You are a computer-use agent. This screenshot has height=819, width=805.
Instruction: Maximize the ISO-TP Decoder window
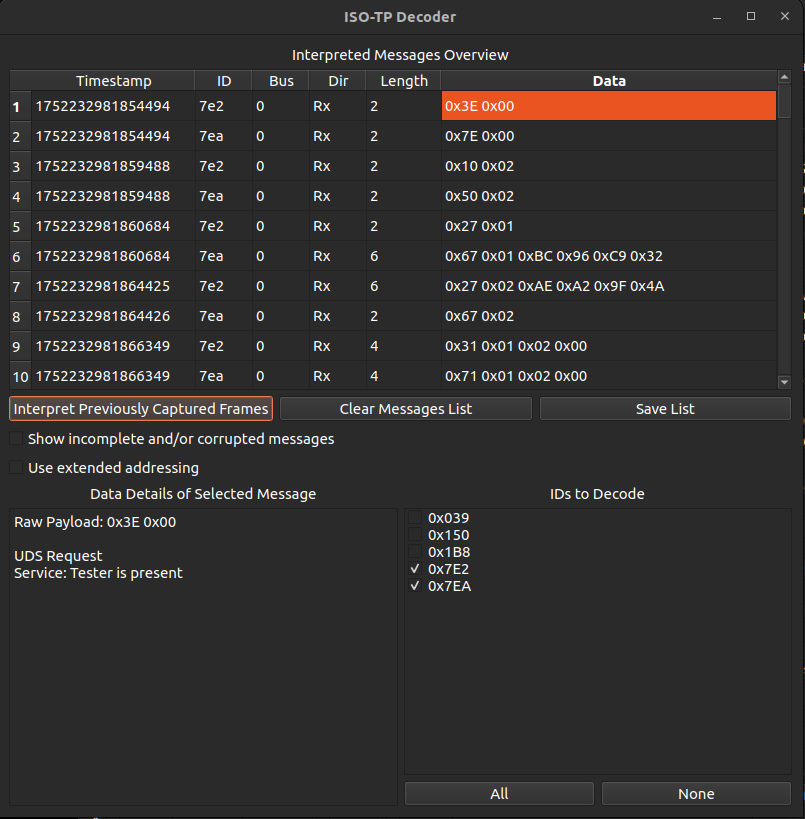(751, 17)
